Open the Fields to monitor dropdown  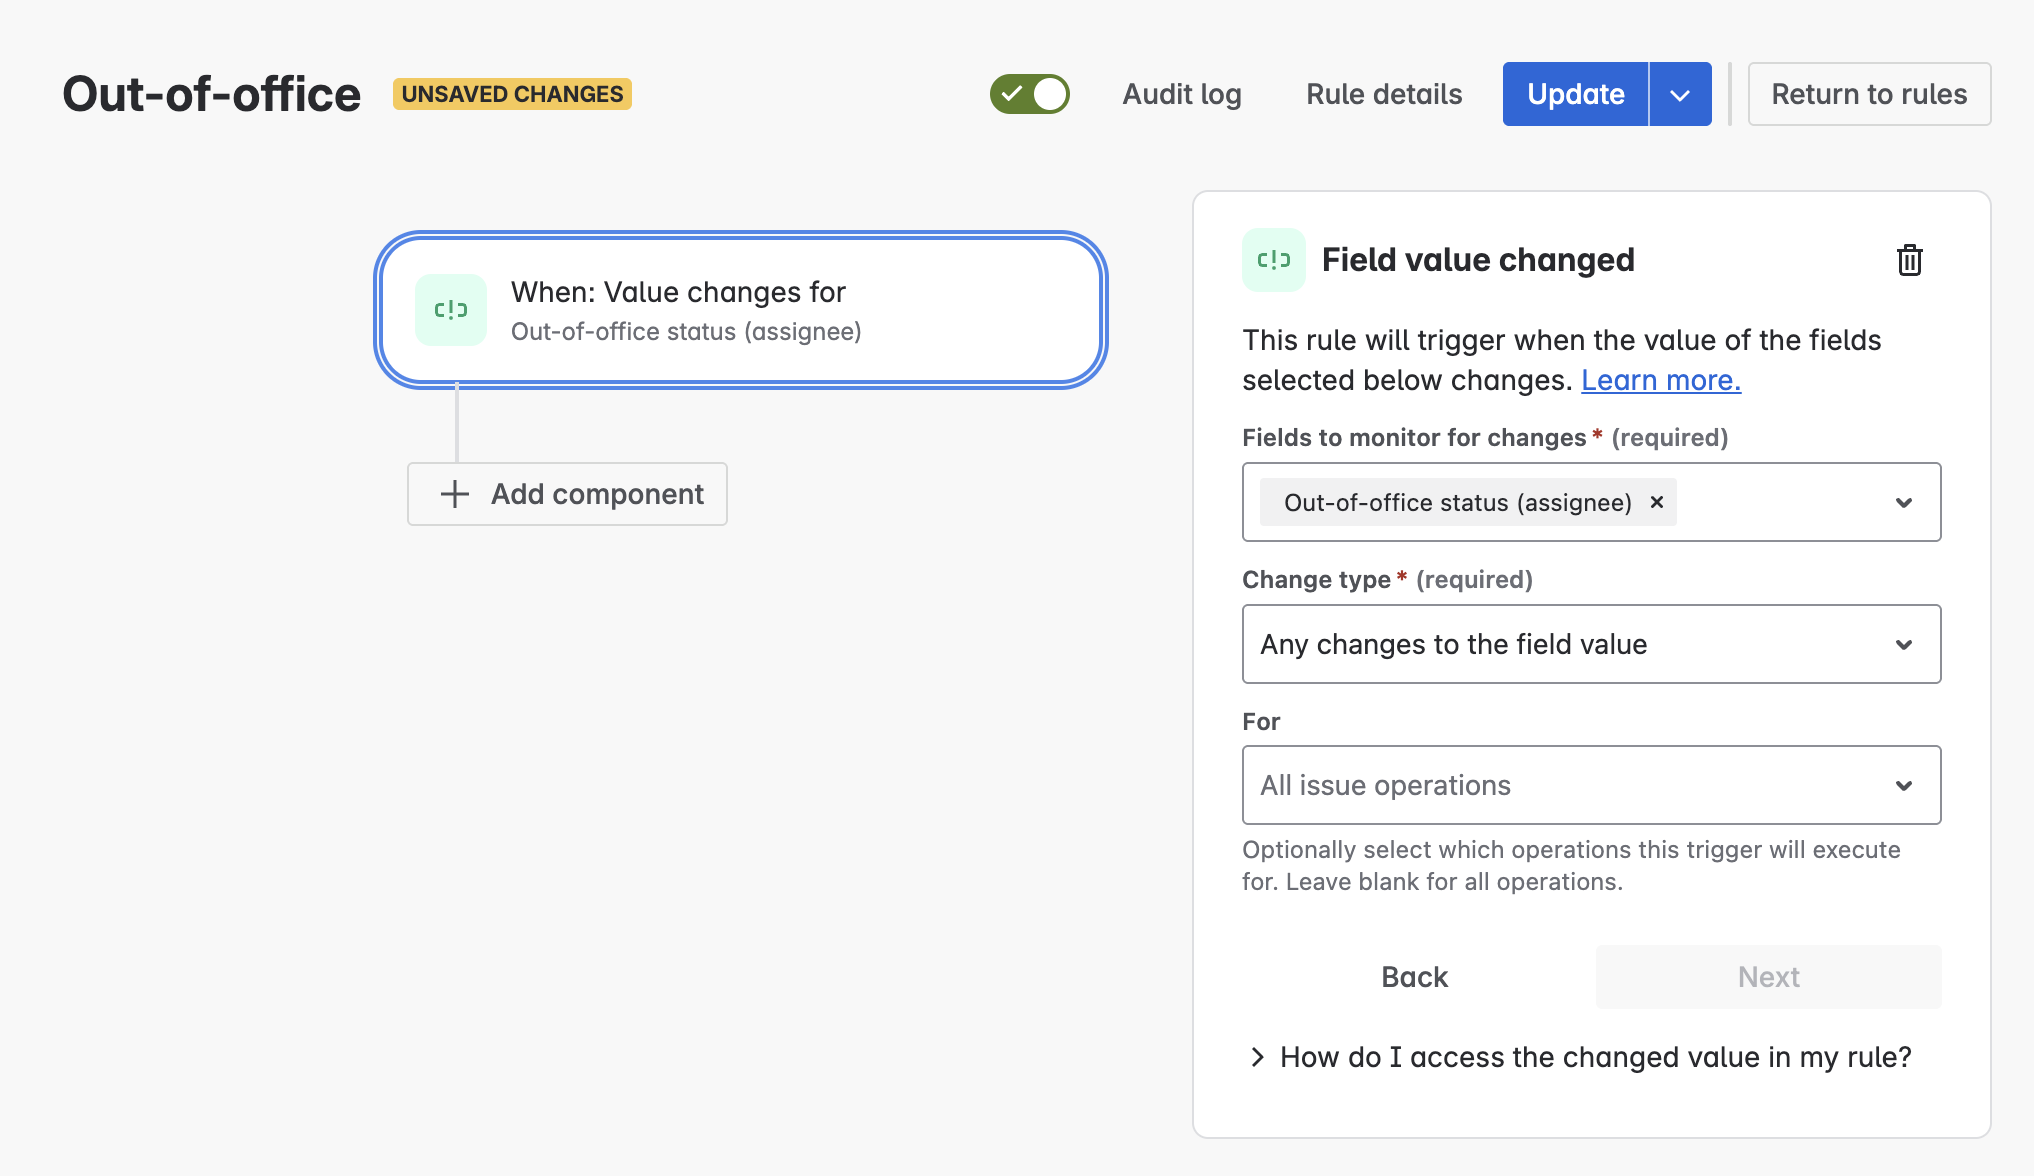pos(1903,502)
